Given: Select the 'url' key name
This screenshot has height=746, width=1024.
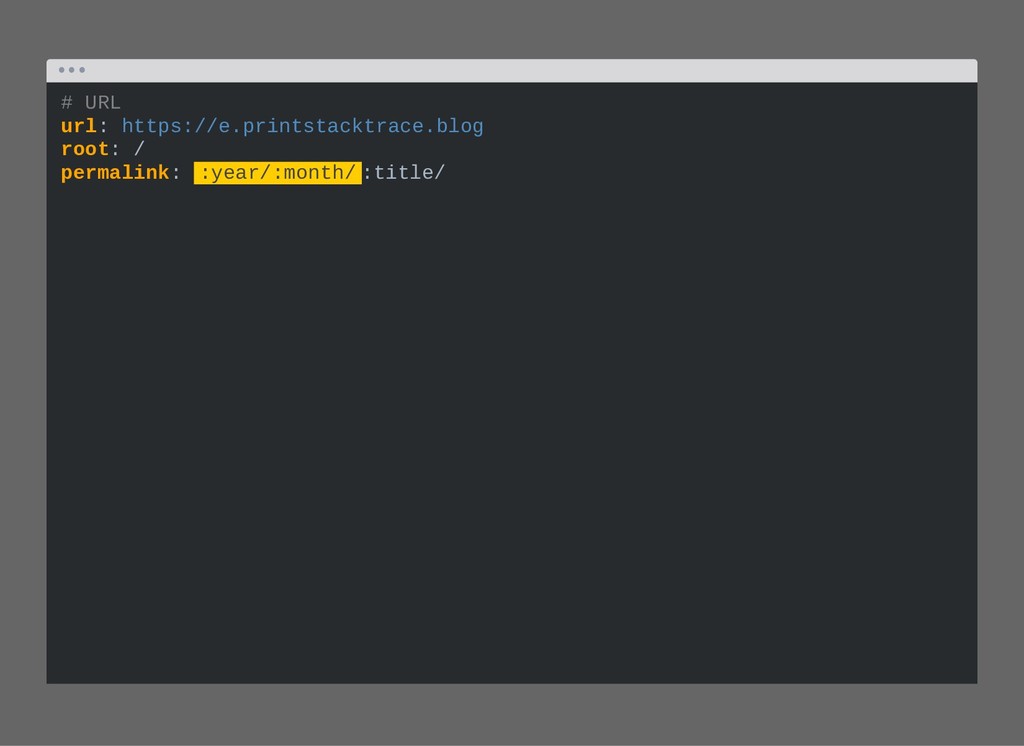Looking at the screenshot, I should click(x=79, y=126).
